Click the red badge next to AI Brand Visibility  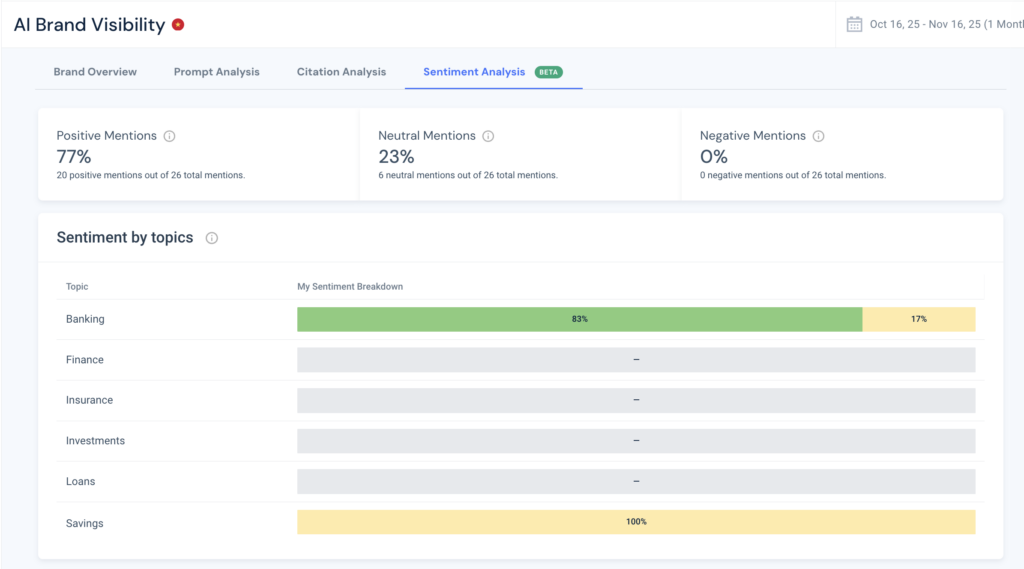pos(178,25)
